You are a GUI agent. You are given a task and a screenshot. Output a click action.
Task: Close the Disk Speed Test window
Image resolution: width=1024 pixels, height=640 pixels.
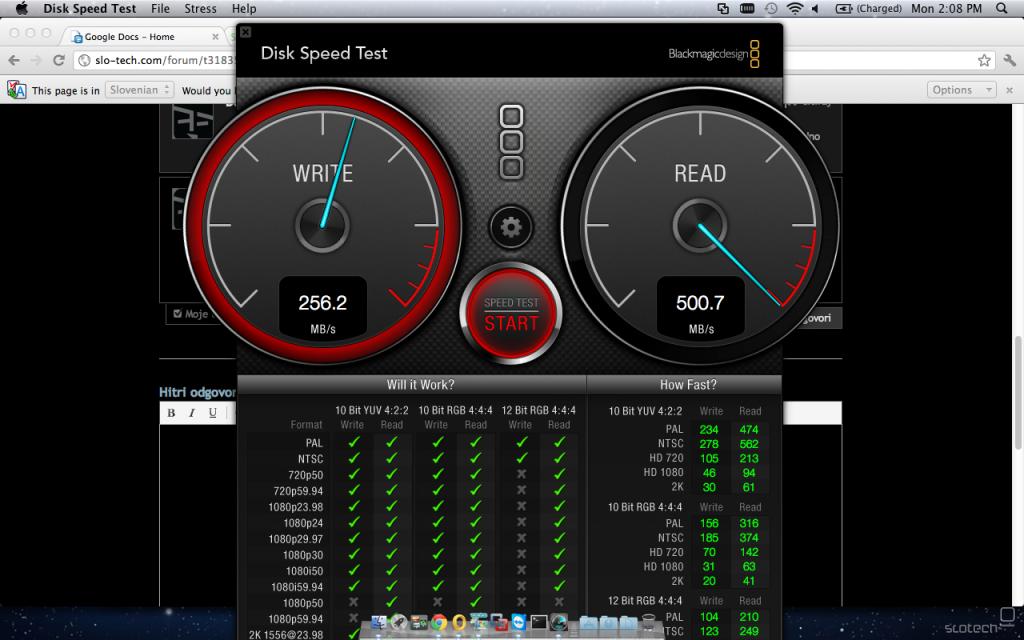pyautogui.click(x=246, y=31)
